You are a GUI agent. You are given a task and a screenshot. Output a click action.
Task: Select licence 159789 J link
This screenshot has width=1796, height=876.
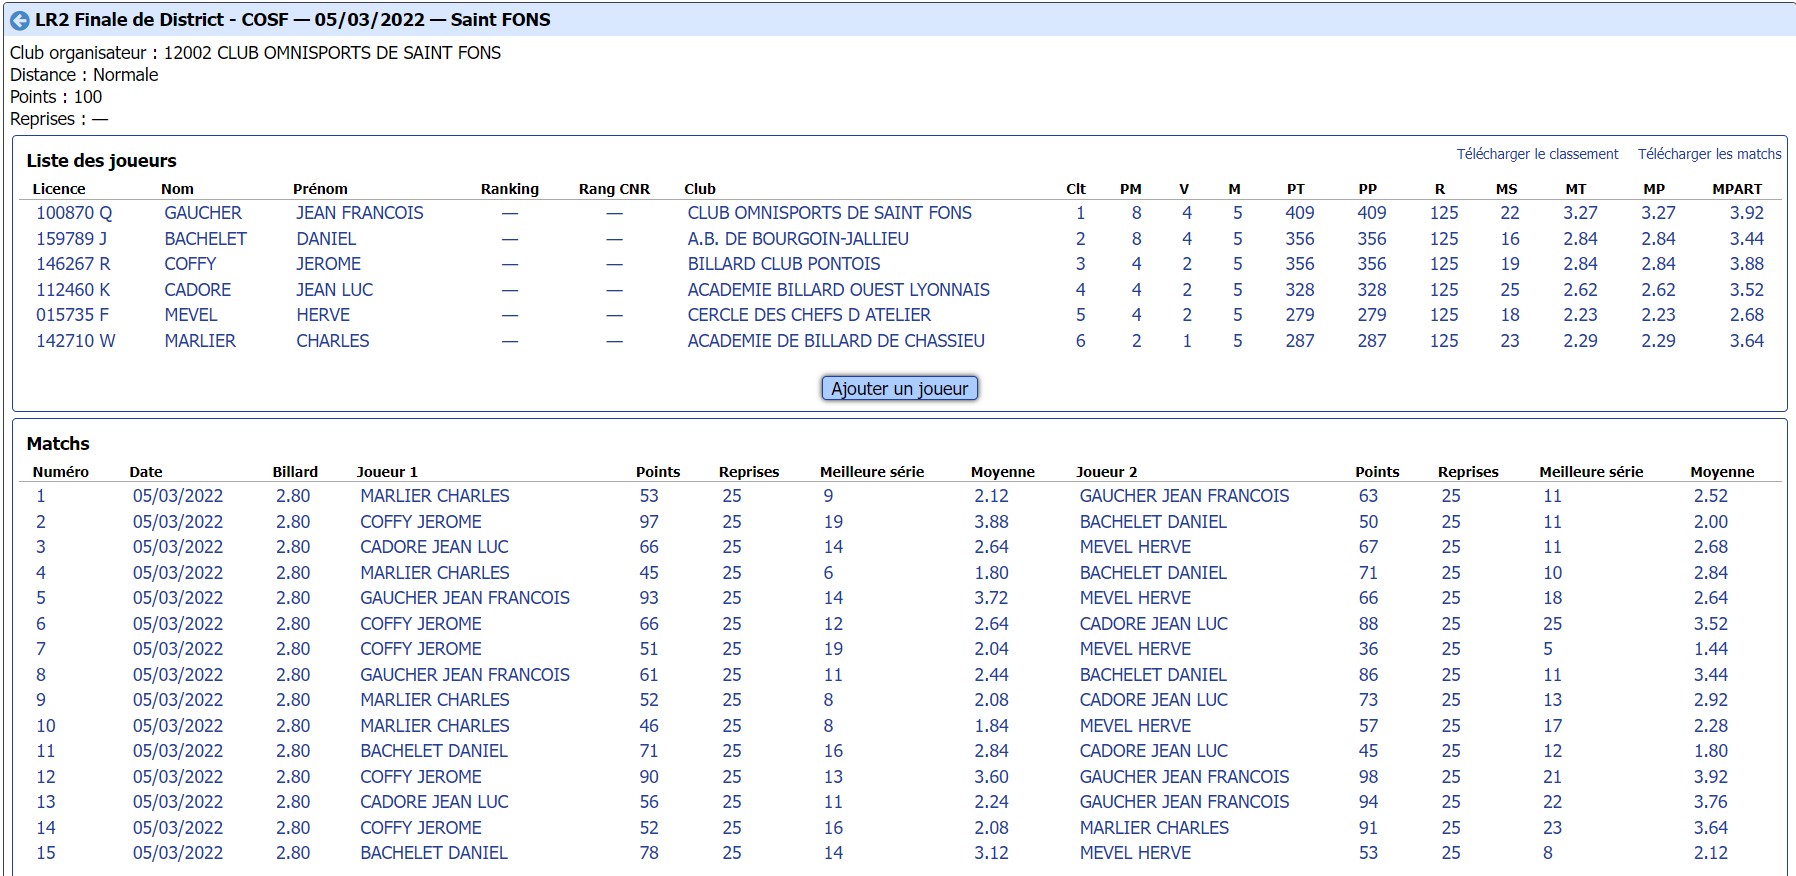[71, 239]
